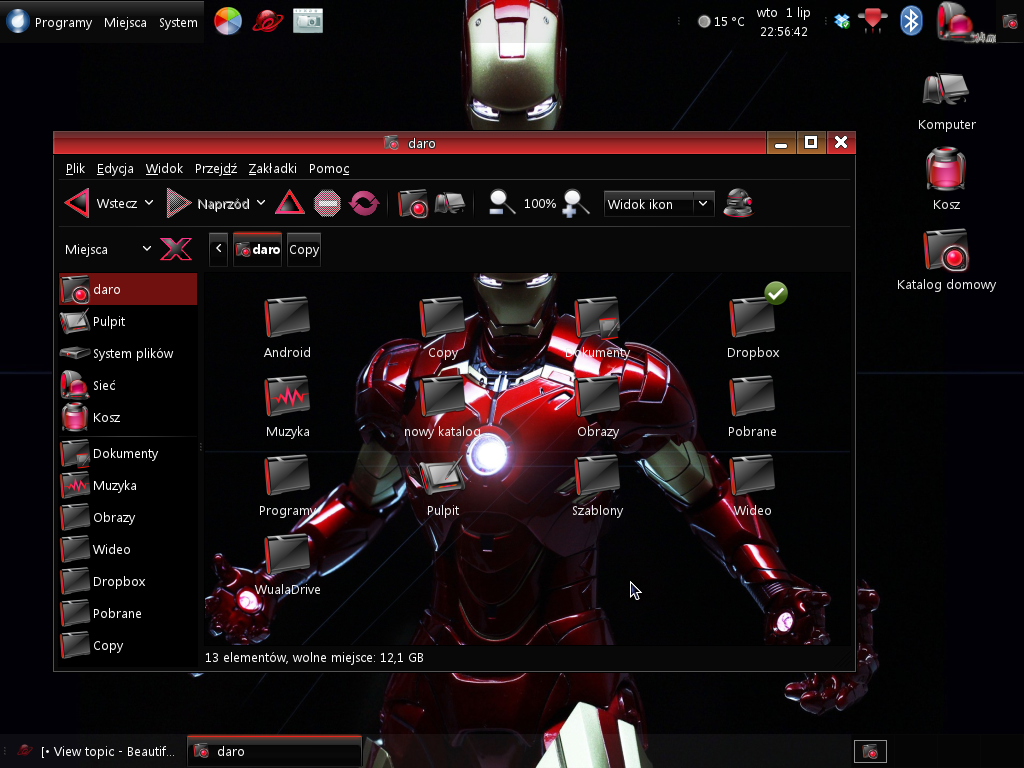Viewport: 1024px width, 768px height.
Task: Click the red triangle Up icon
Action: coord(289,203)
